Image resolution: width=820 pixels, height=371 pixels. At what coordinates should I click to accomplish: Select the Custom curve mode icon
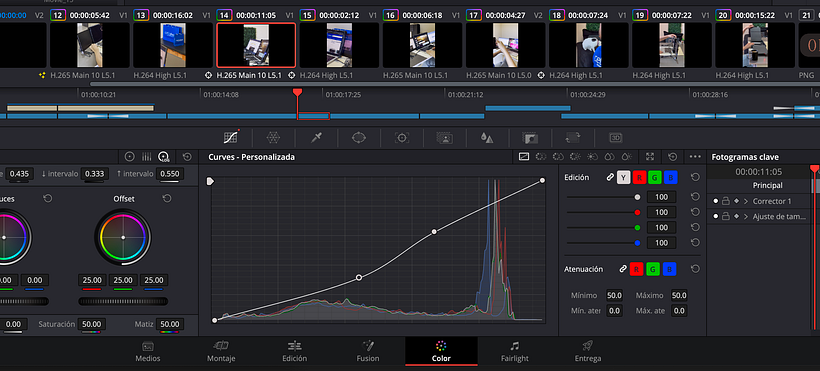pyautogui.click(x=523, y=156)
